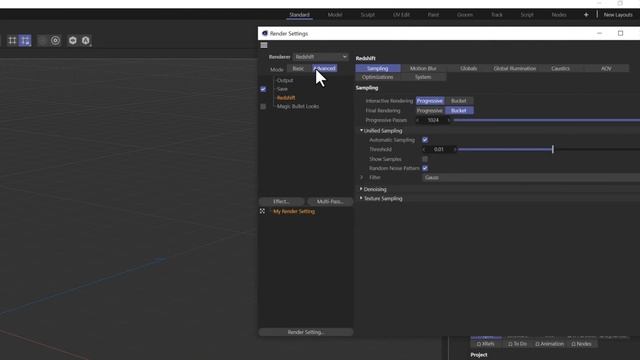This screenshot has height=360, width=640.
Task: Switch to the Model layout tab
Action: click(335, 15)
